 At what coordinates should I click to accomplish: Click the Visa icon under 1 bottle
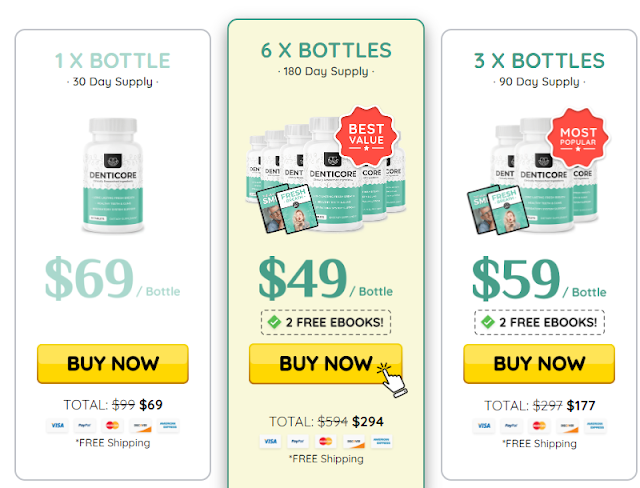(58, 425)
